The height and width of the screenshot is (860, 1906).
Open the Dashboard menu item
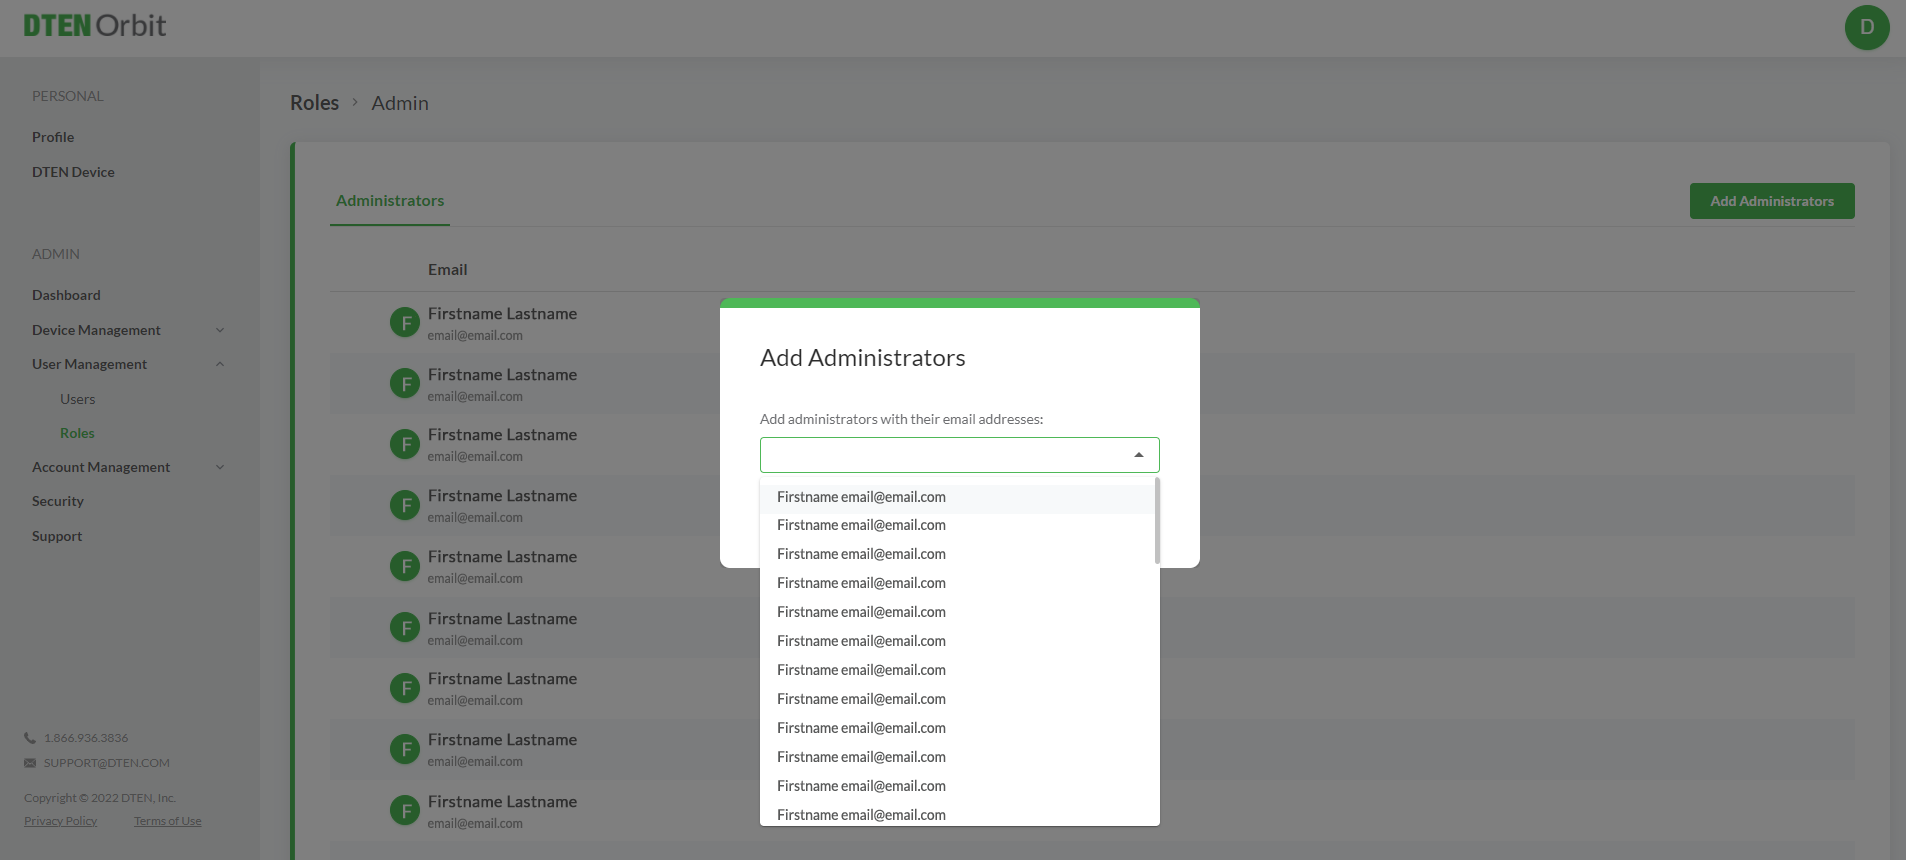click(x=66, y=295)
